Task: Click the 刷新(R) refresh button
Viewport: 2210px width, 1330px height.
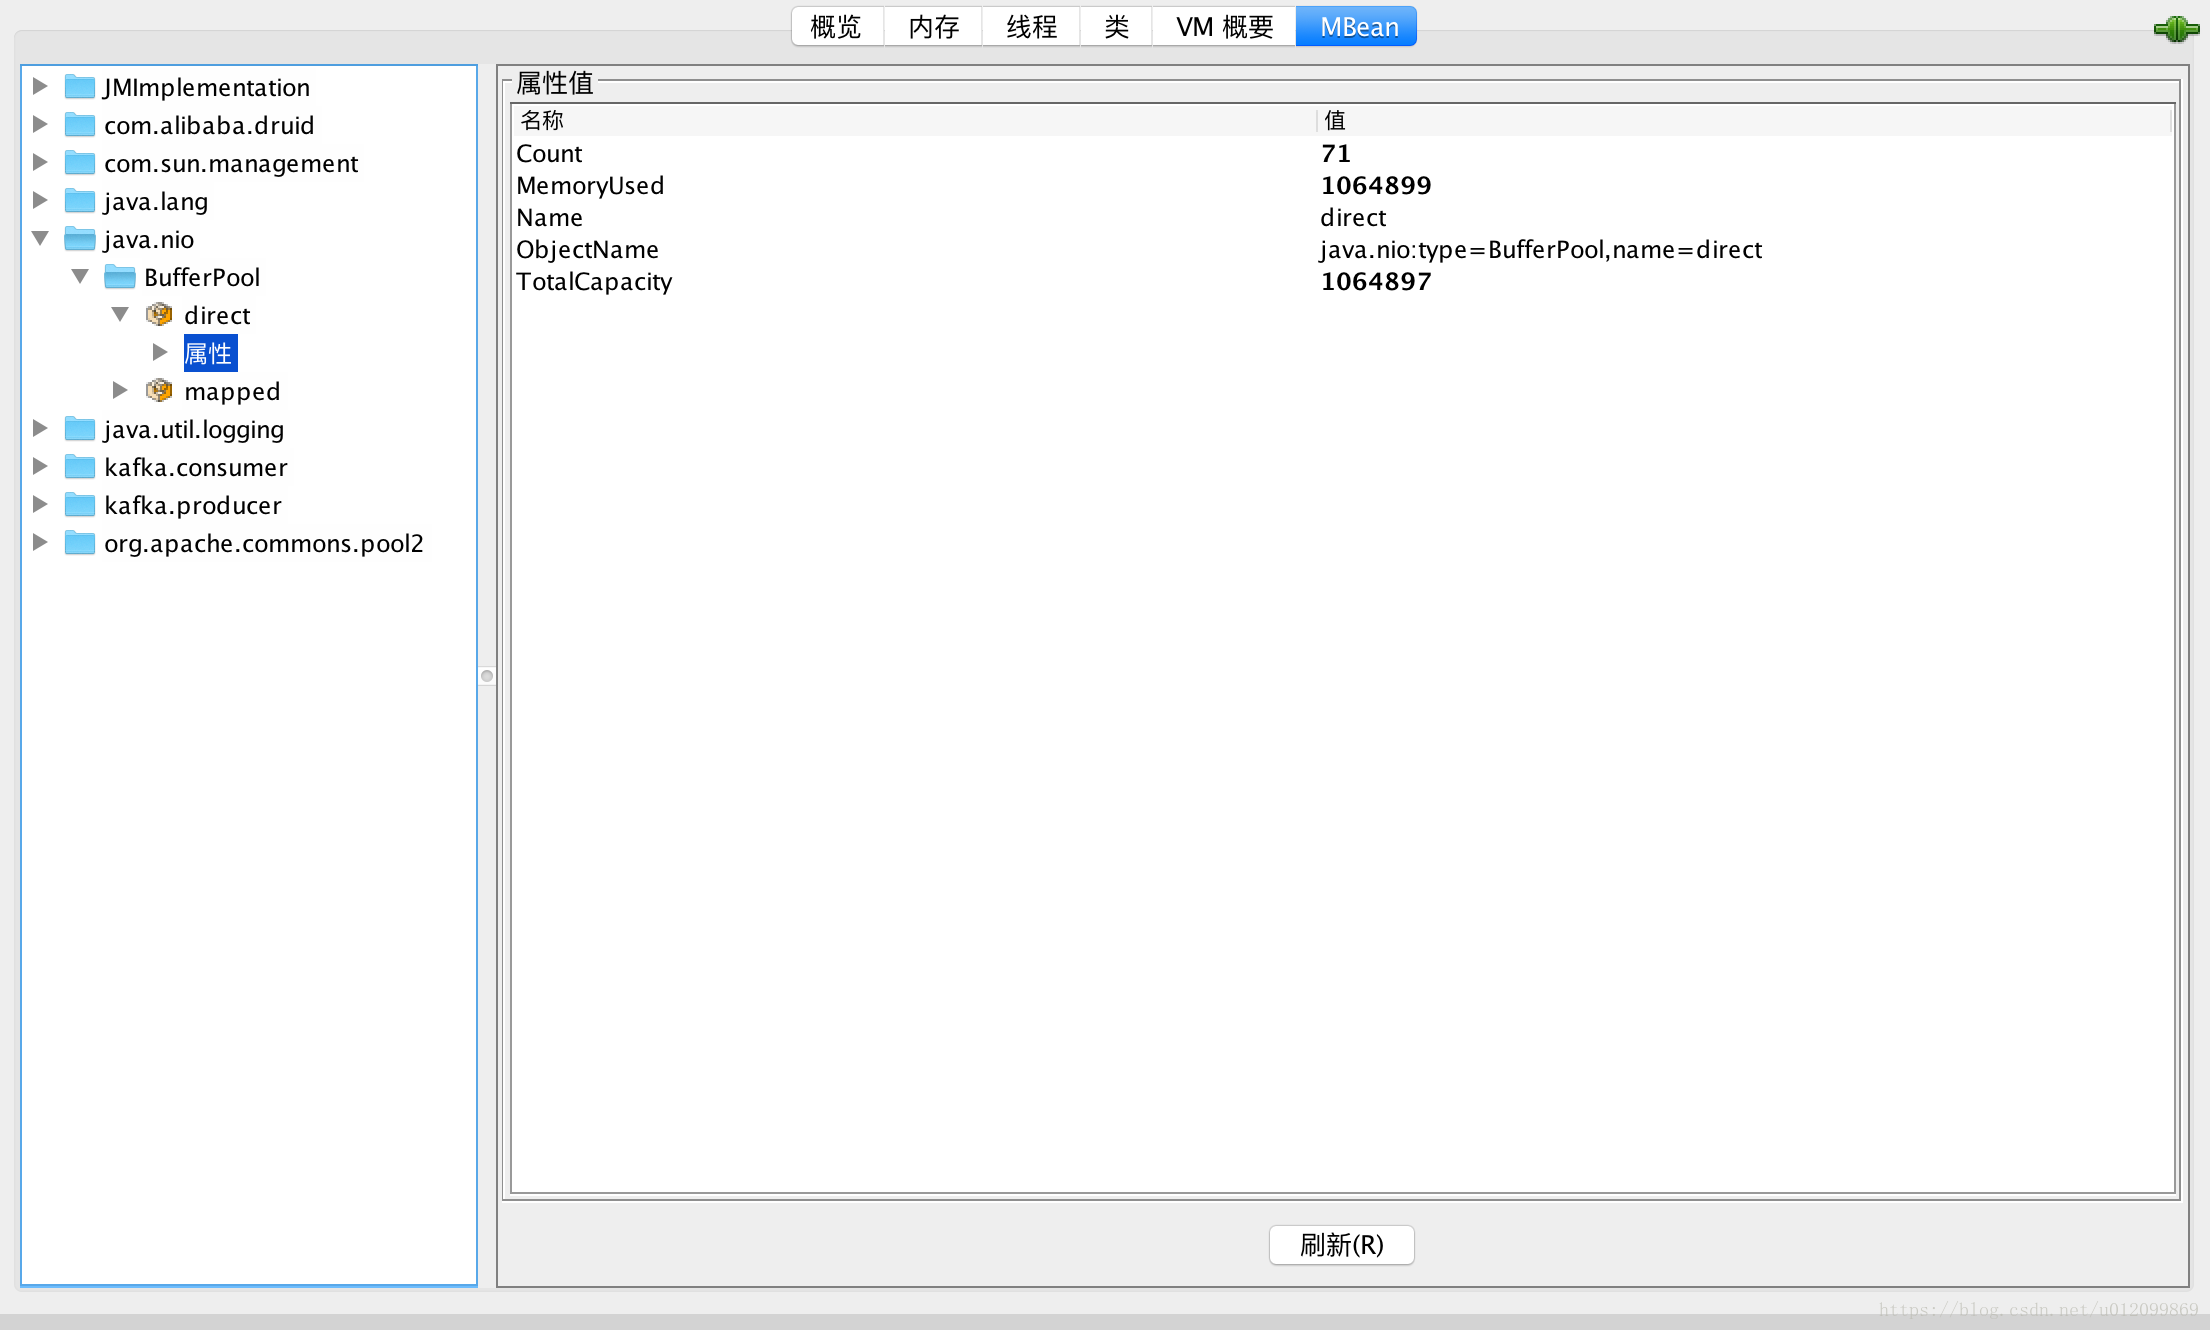Action: point(1342,1245)
